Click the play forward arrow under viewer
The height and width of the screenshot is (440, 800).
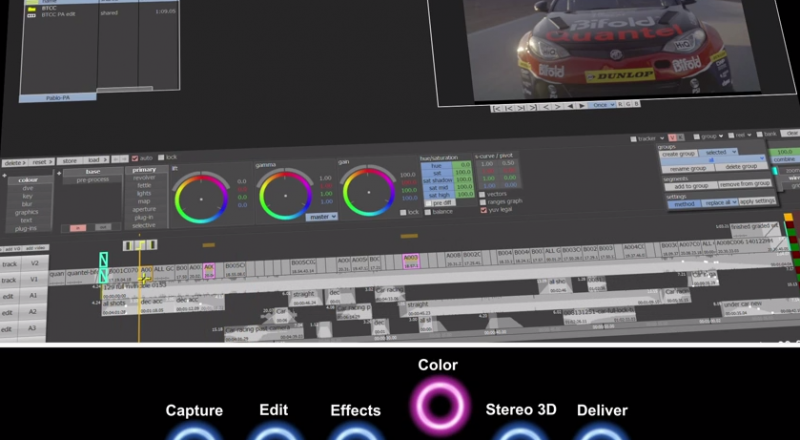click(x=581, y=105)
